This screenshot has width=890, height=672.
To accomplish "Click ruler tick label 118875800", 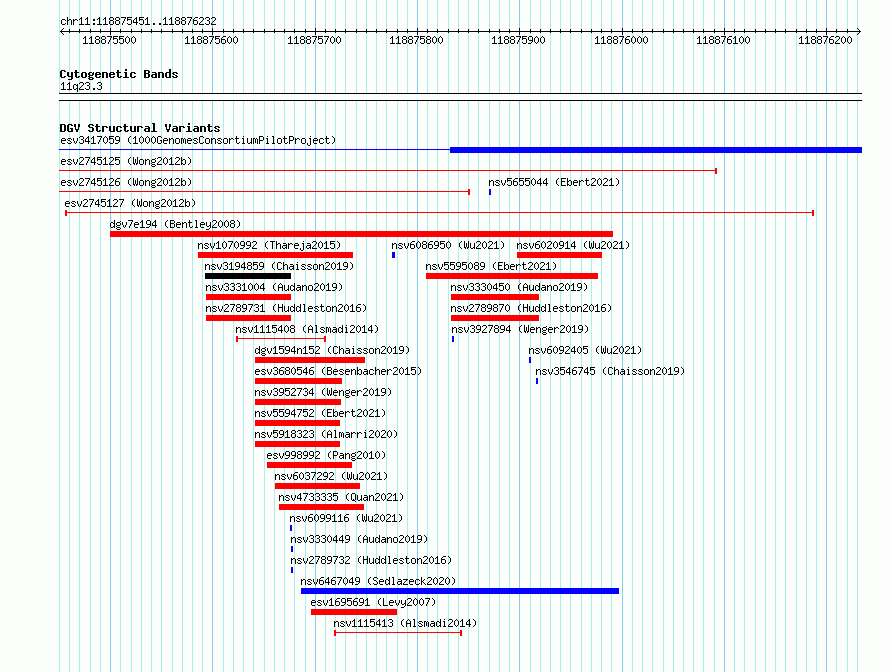I will [x=416, y=40].
